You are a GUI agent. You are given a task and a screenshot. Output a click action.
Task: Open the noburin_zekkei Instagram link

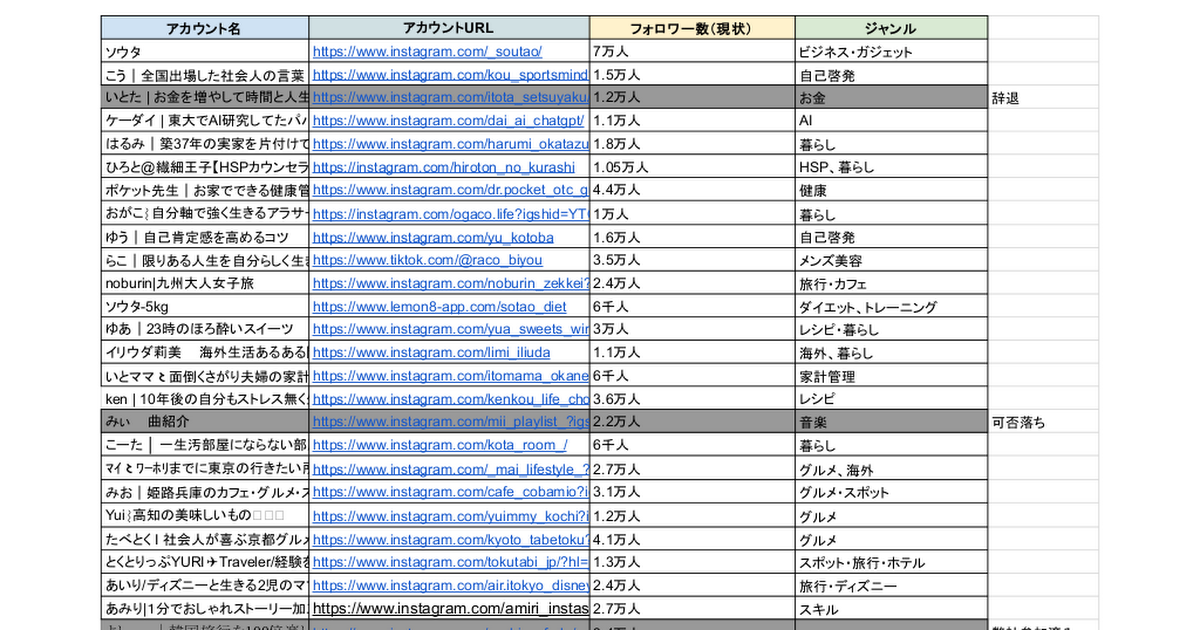pos(451,283)
